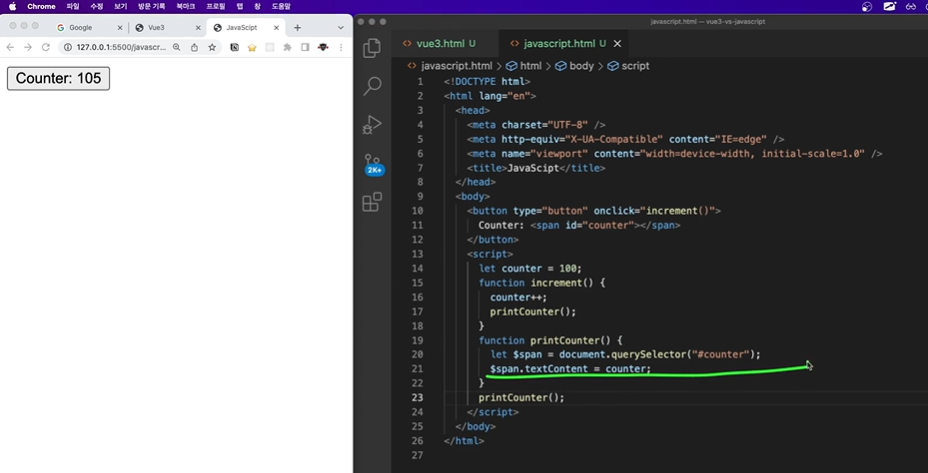
Task: Click the querySelector("#counter") code on line 20
Action: tap(685, 355)
